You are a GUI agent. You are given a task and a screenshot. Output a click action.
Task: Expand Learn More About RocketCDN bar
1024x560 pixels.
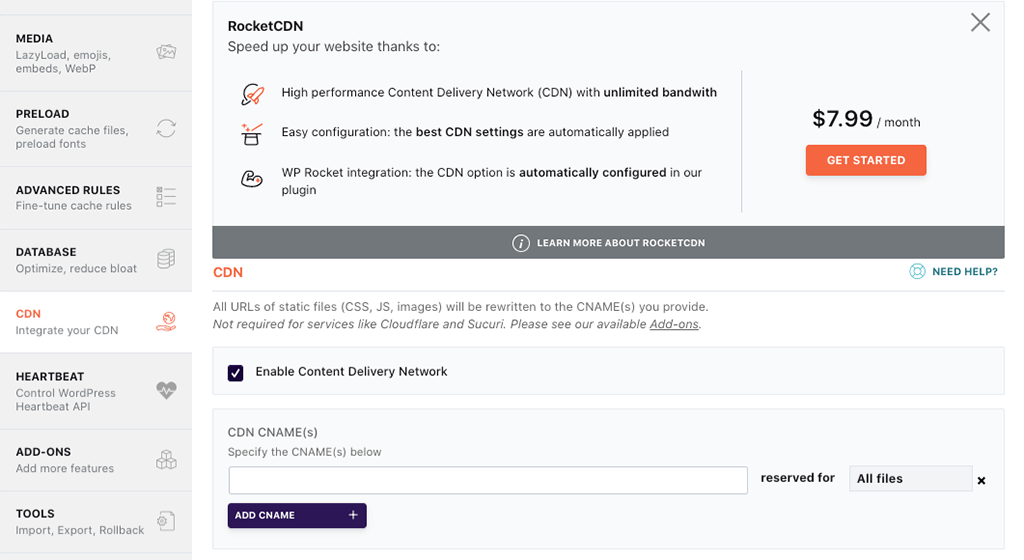pos(608,243)
